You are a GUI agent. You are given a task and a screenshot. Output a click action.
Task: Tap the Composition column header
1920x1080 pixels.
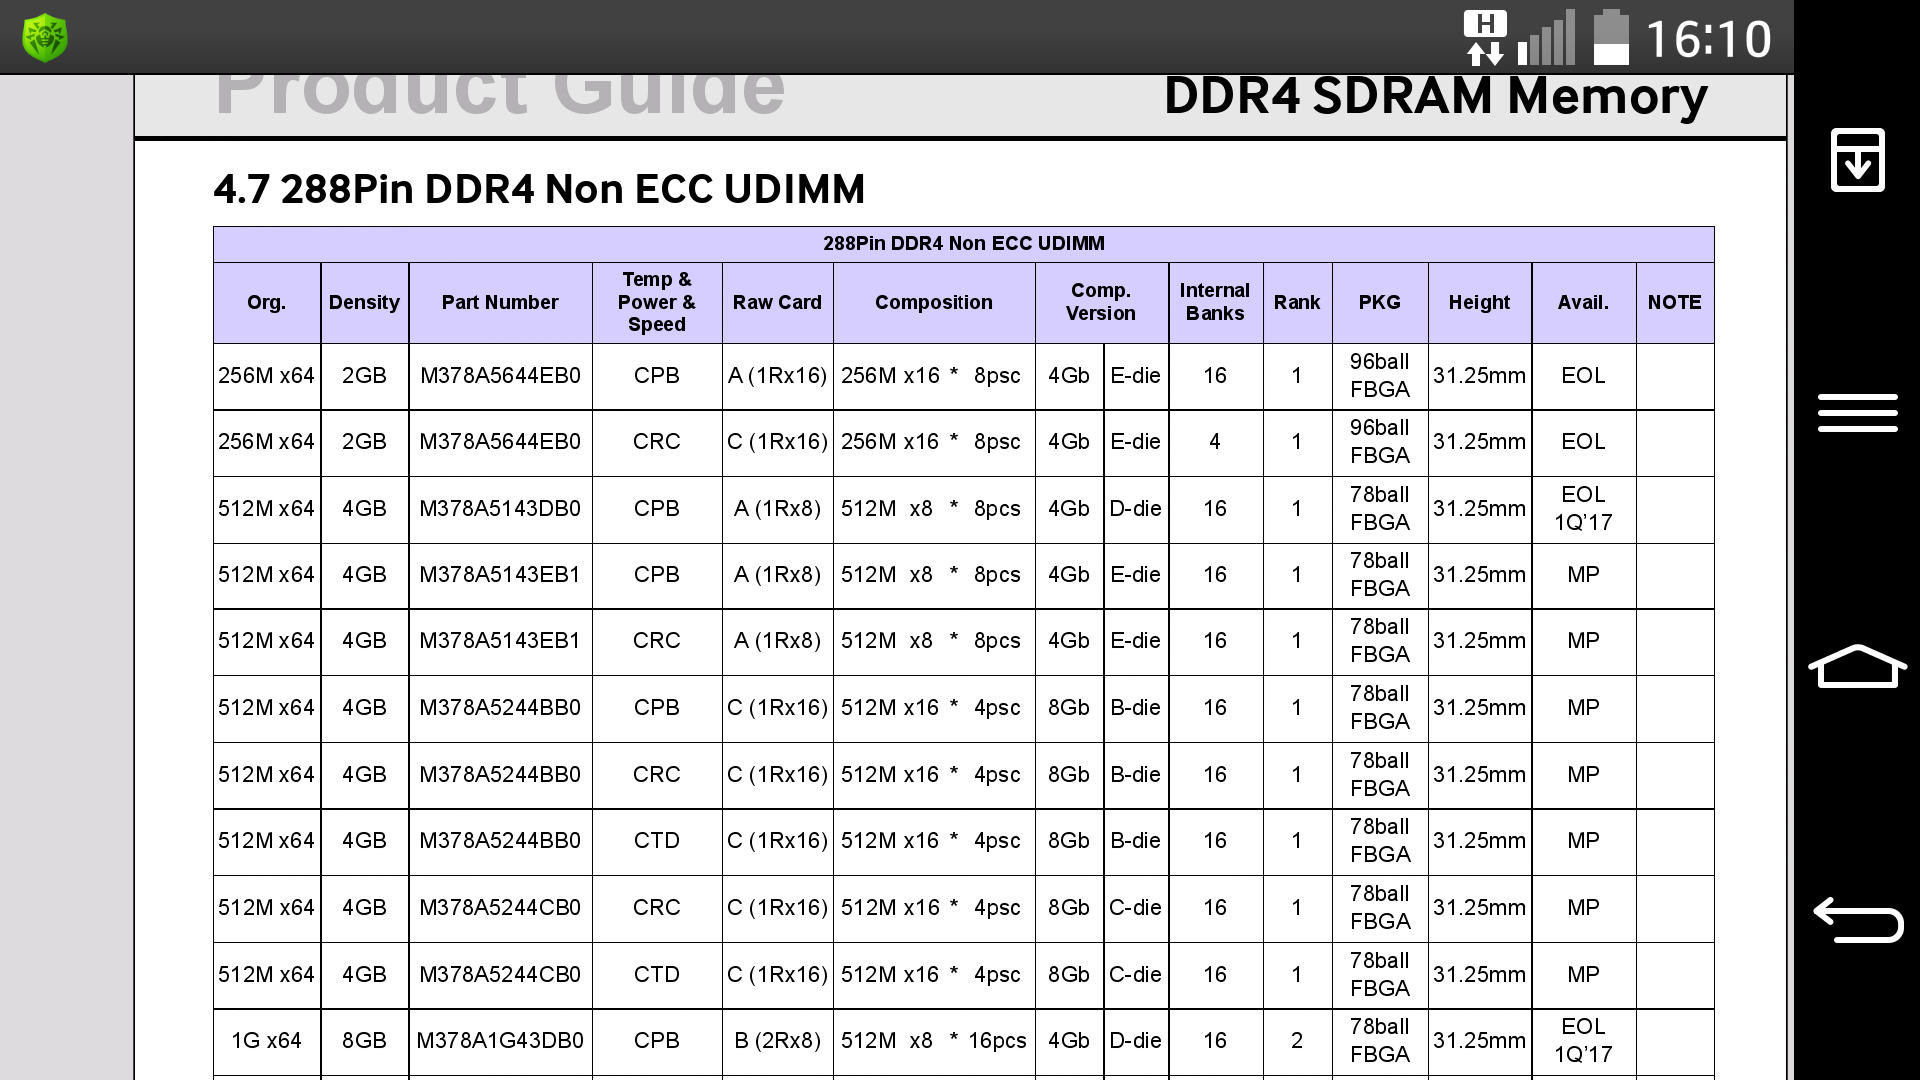[x=933, y=302]
